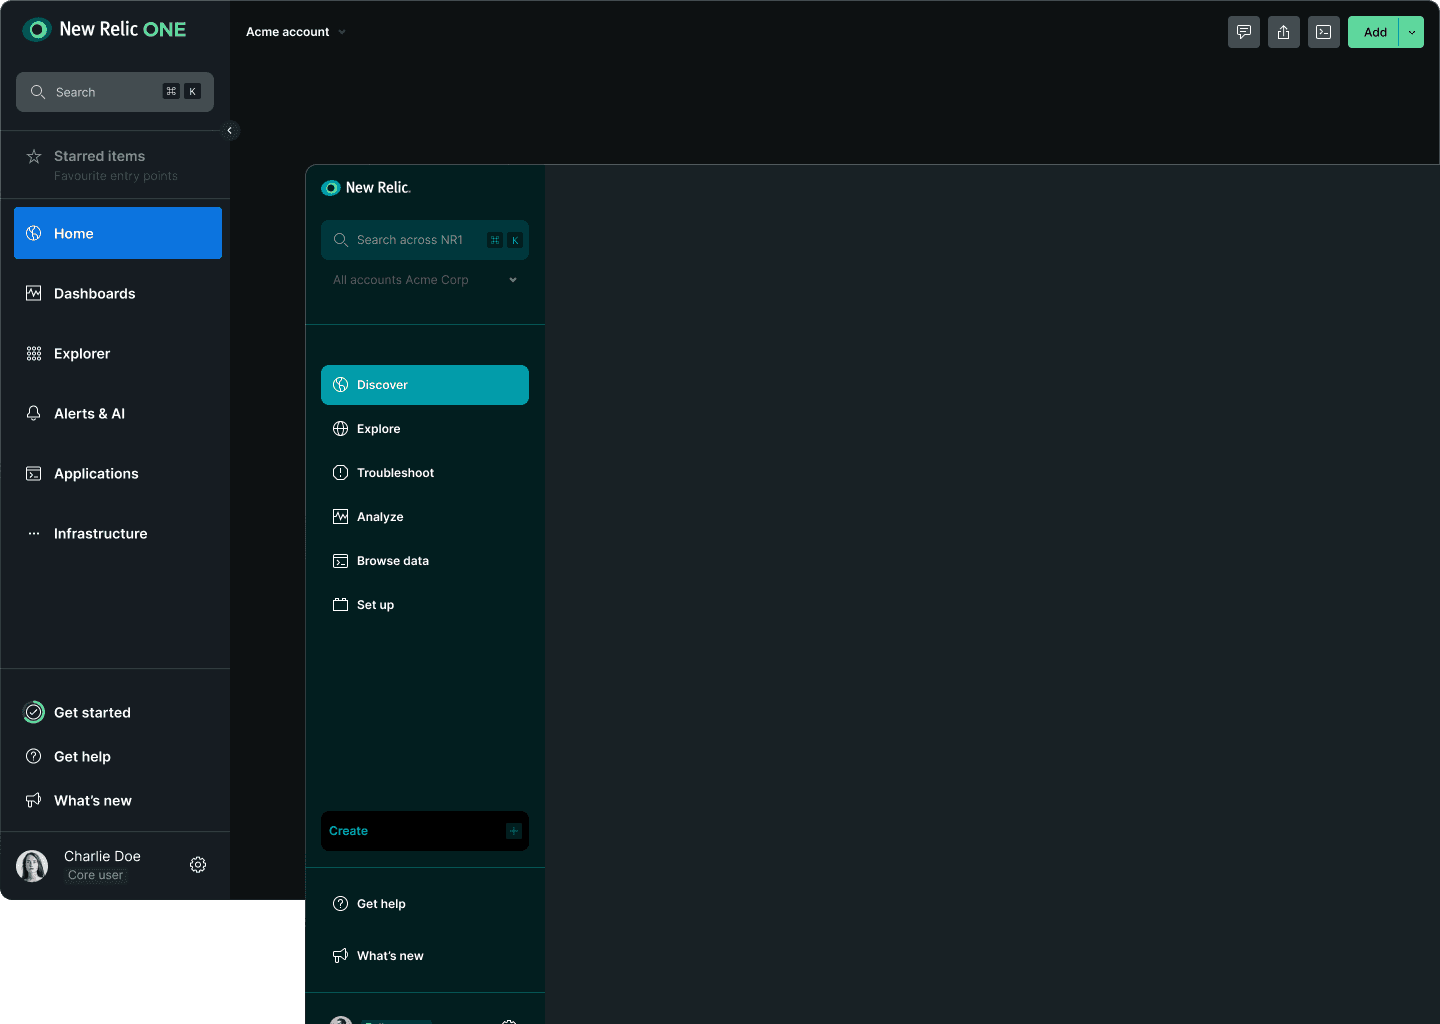Click the plus icon on Create button
Image resolution: width=1440 pixels, height=1024 pixels.
[x=514, y=831]
